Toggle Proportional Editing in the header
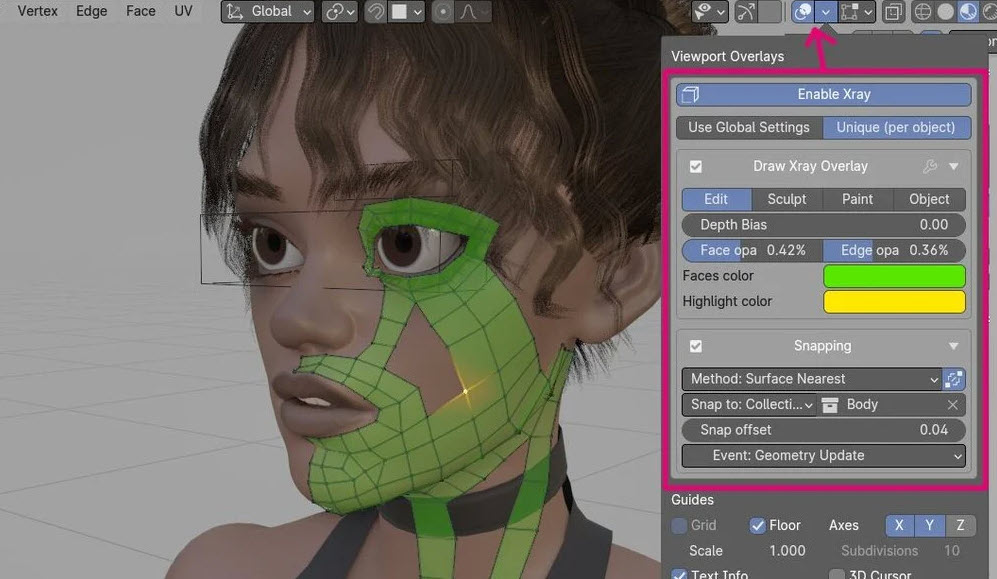Screen dimensions: 997x579 [442, 12]
